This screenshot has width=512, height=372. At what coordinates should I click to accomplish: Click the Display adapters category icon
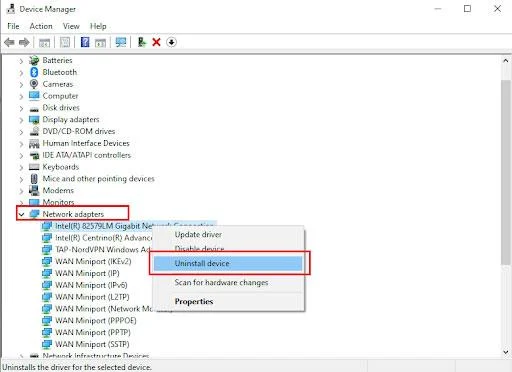34,120
